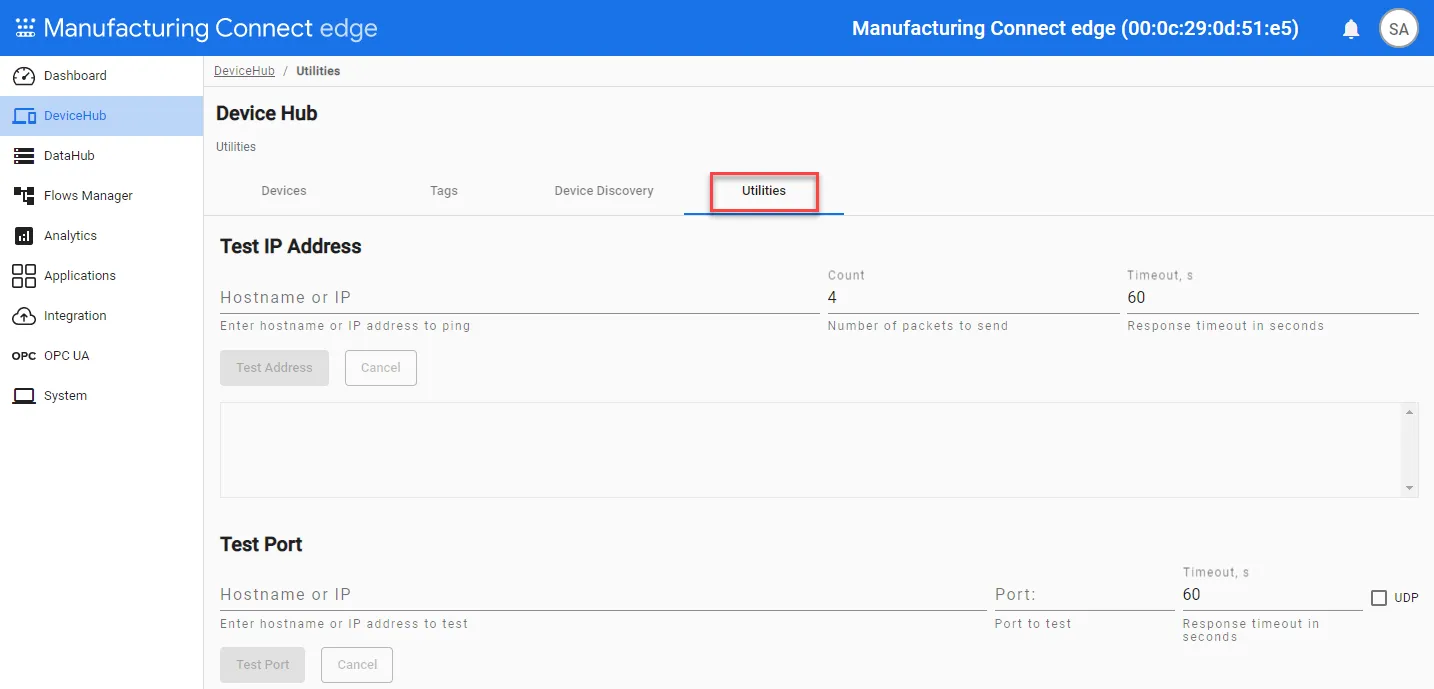Click the Port input field

tap(1085, 595)
